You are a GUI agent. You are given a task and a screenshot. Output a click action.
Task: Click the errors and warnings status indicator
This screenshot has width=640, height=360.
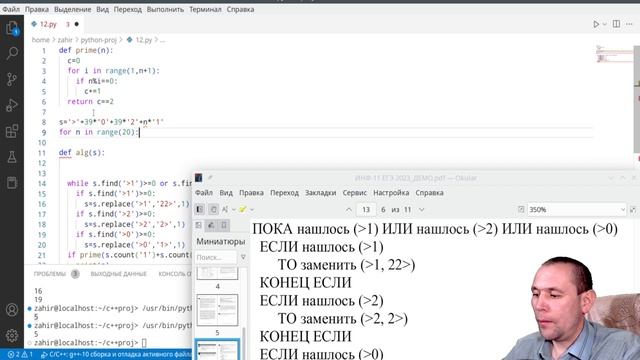[20, 355]
